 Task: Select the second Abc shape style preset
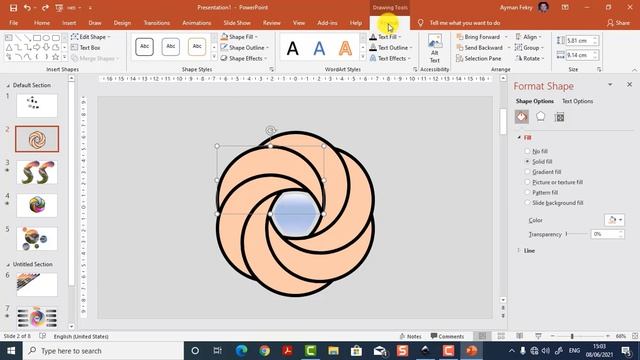click(171, 47)
